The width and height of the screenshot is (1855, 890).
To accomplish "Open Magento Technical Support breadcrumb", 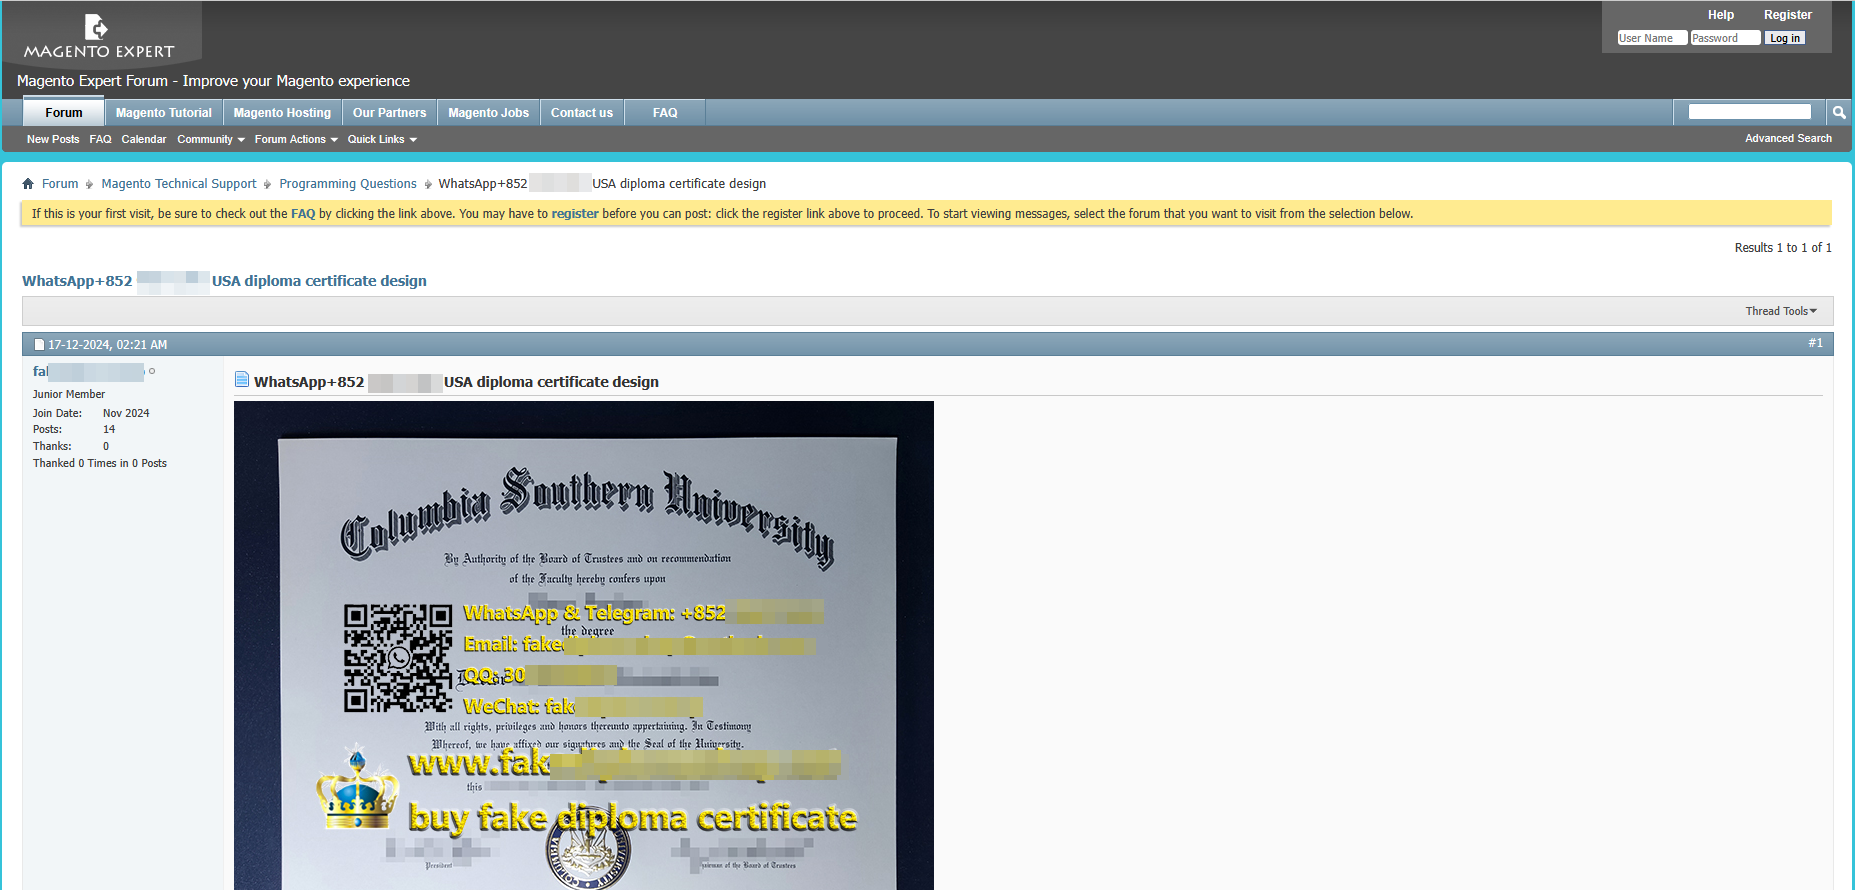I will 179,184.
